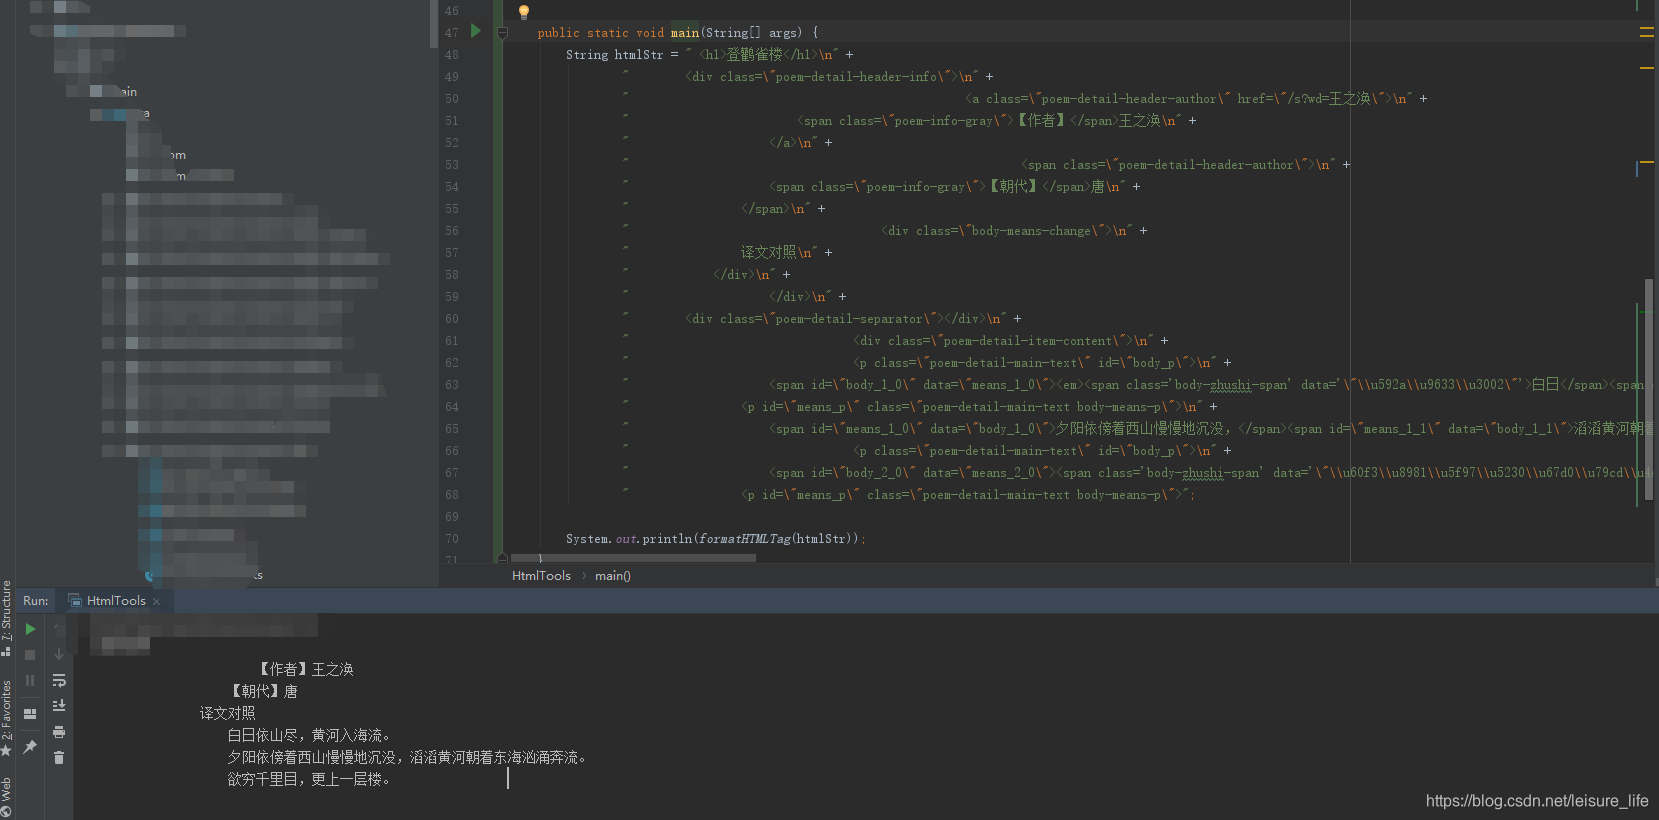Click console line '欲穷千里目，更上一层楼。'
The width and height of the screenshot is (1659, 820).
pyautogui.click(x=310, y=779)
